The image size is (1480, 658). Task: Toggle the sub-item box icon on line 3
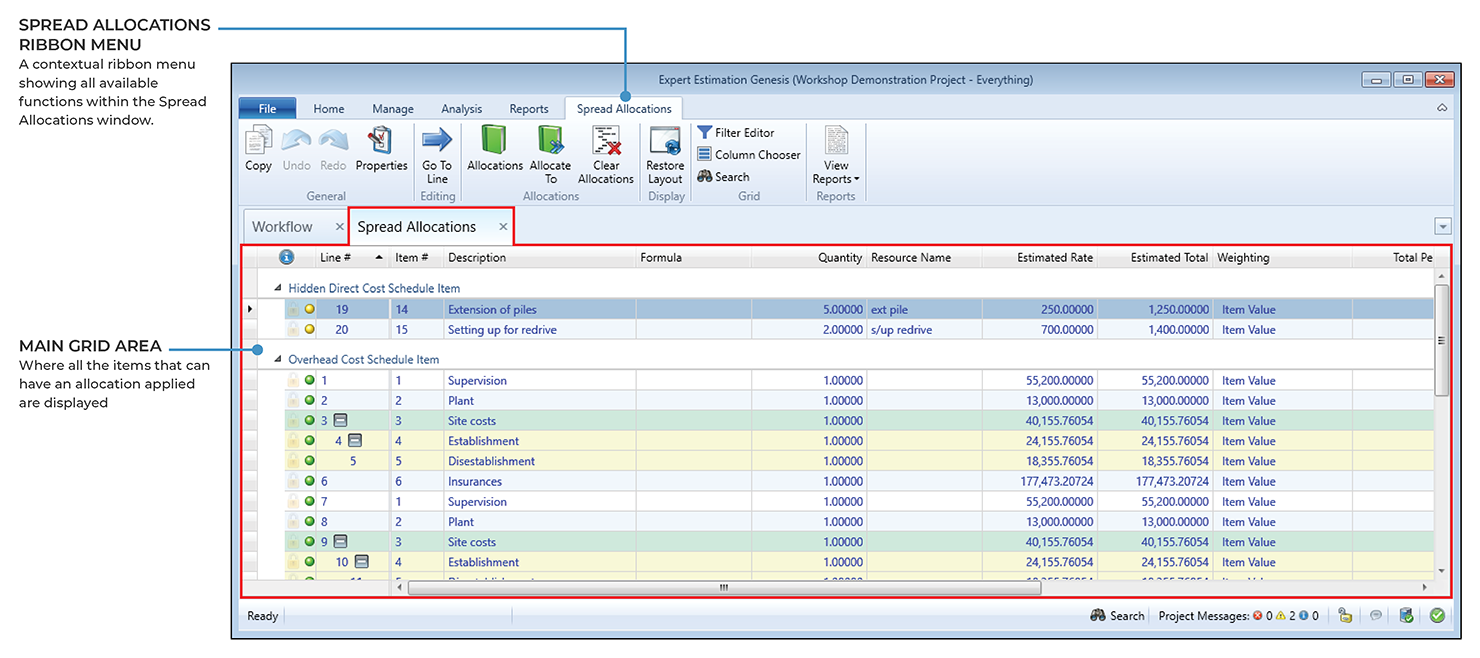point(340,421)
